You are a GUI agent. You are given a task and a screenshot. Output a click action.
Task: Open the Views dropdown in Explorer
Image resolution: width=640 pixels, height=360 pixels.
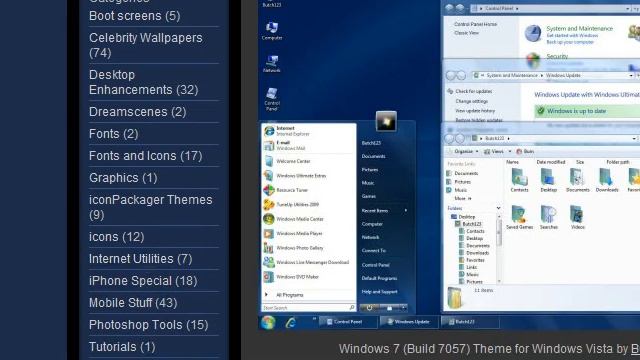497,151
